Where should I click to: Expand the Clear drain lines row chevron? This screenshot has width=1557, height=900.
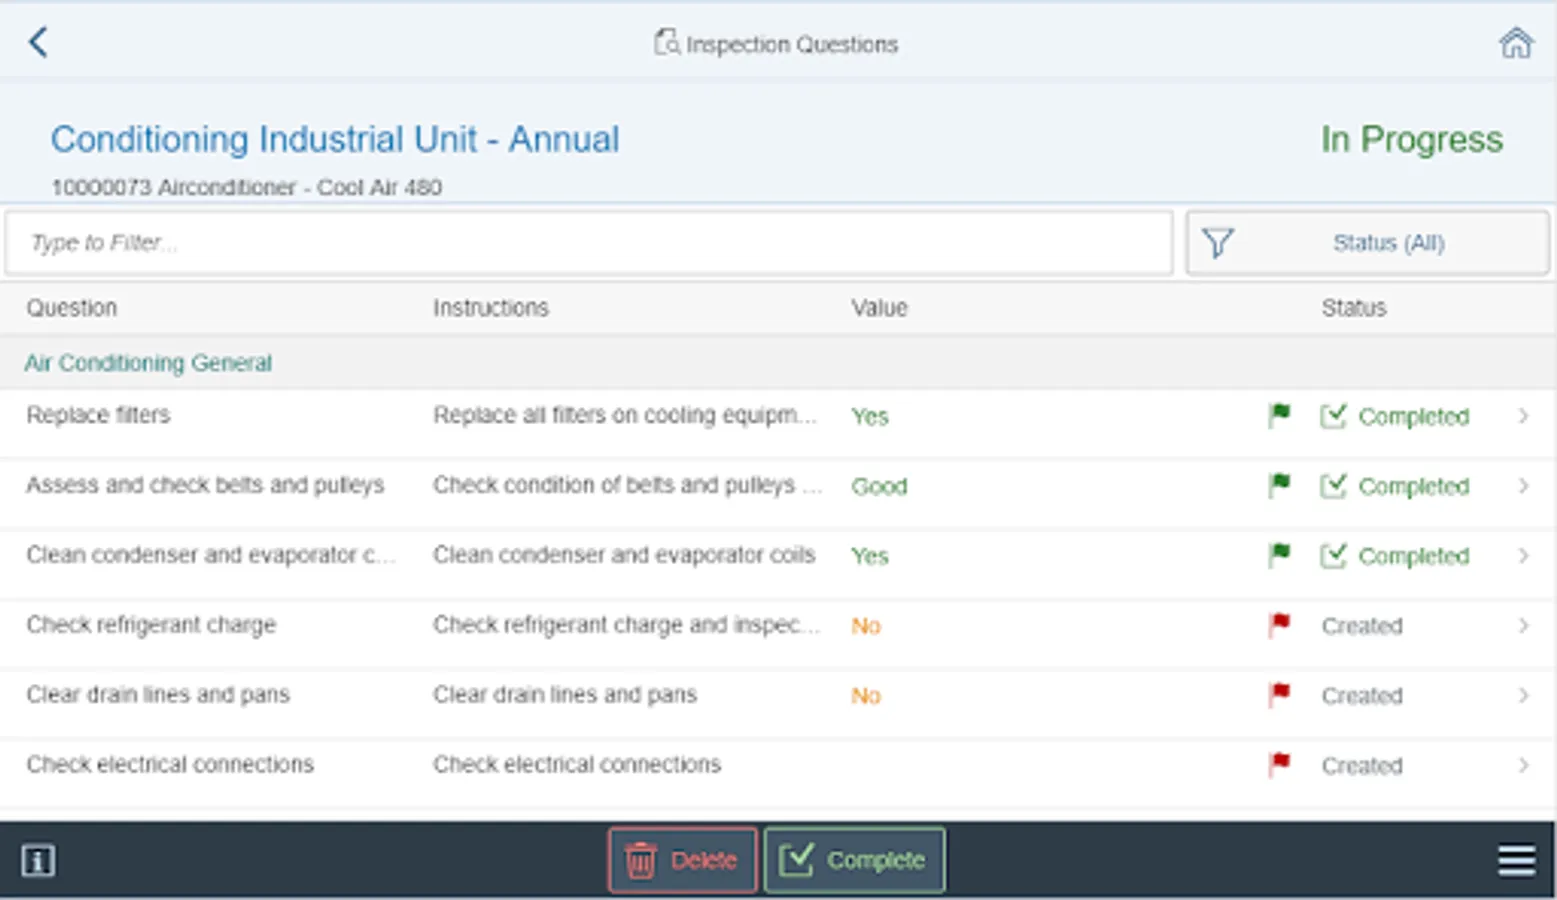pos(1523,695)
